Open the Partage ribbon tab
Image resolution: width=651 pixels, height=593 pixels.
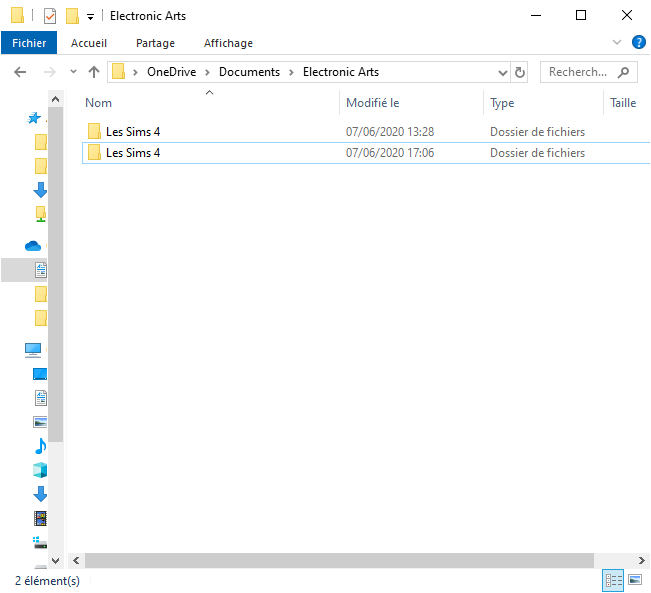(155, 43)
